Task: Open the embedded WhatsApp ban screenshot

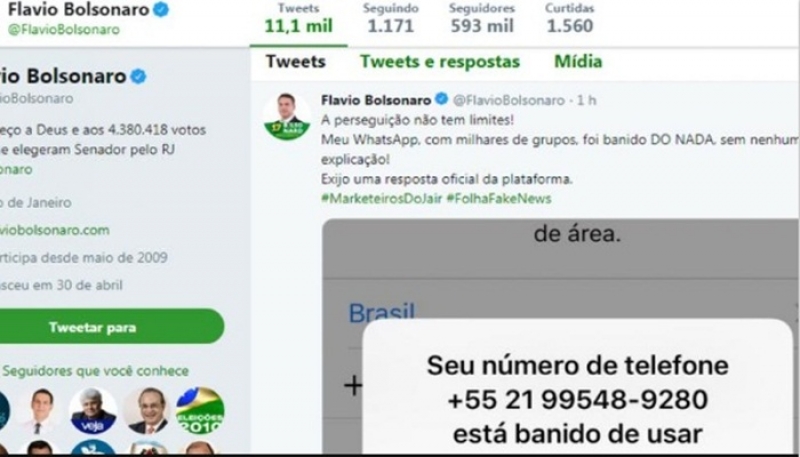Action: [x=560, y=336]
